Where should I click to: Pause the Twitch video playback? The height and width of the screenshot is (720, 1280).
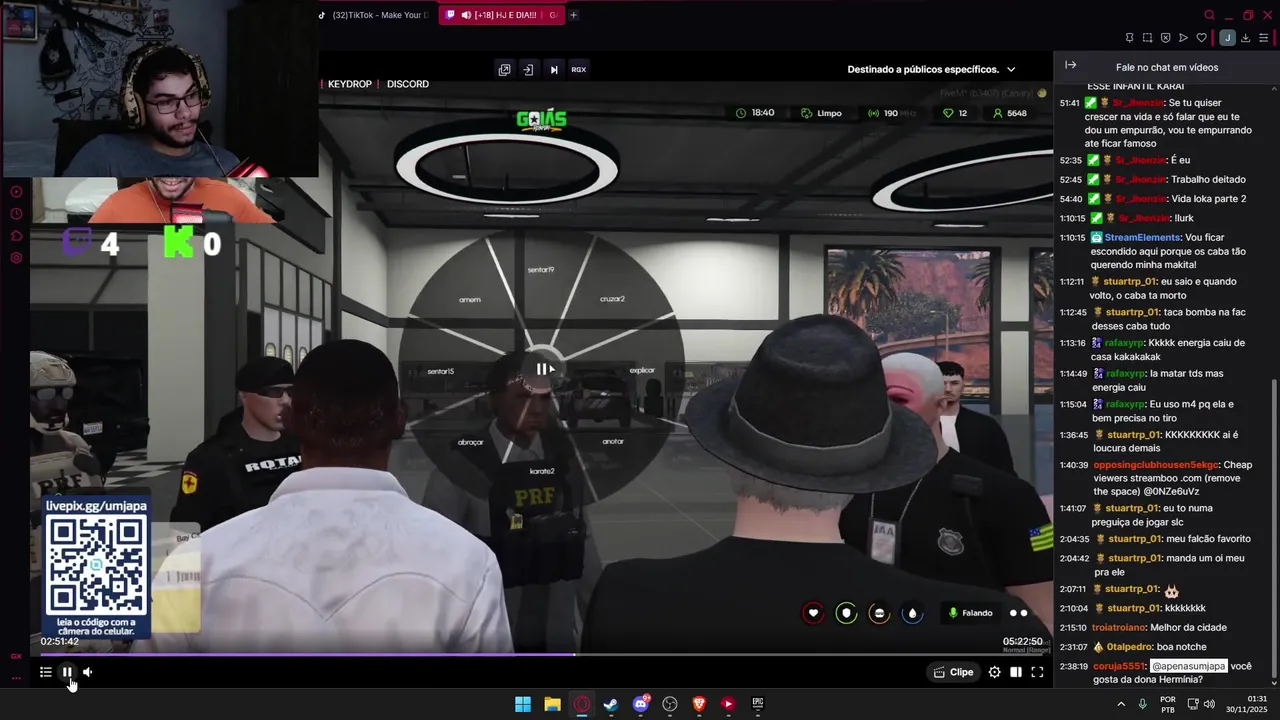click(x=67, y=672)
